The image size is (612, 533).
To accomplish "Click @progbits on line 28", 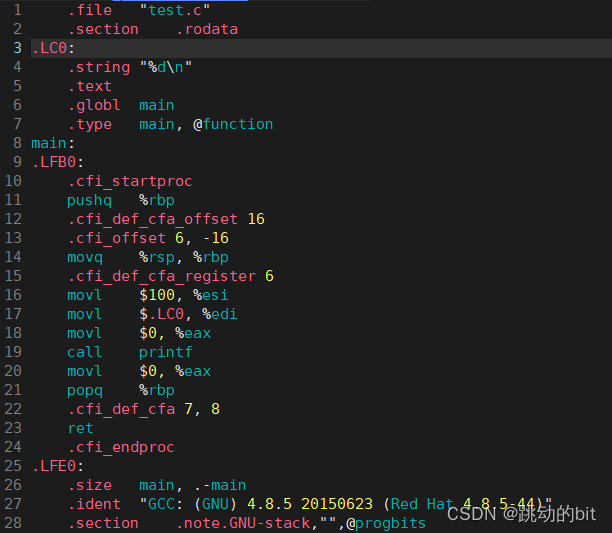I will click(x=386, y=523).
